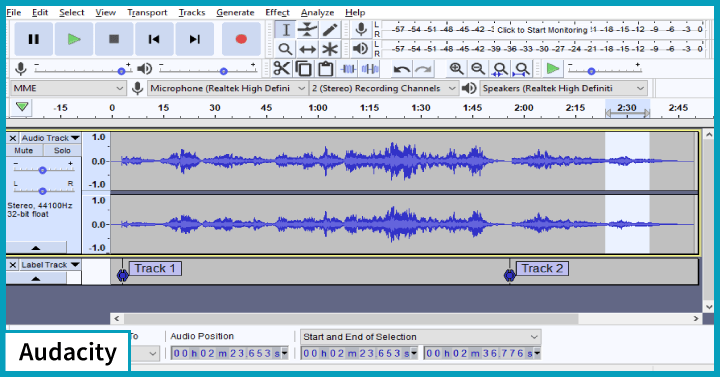Skip to end of the project
This screenshot has height=377, width=720.
pos(194,39)
